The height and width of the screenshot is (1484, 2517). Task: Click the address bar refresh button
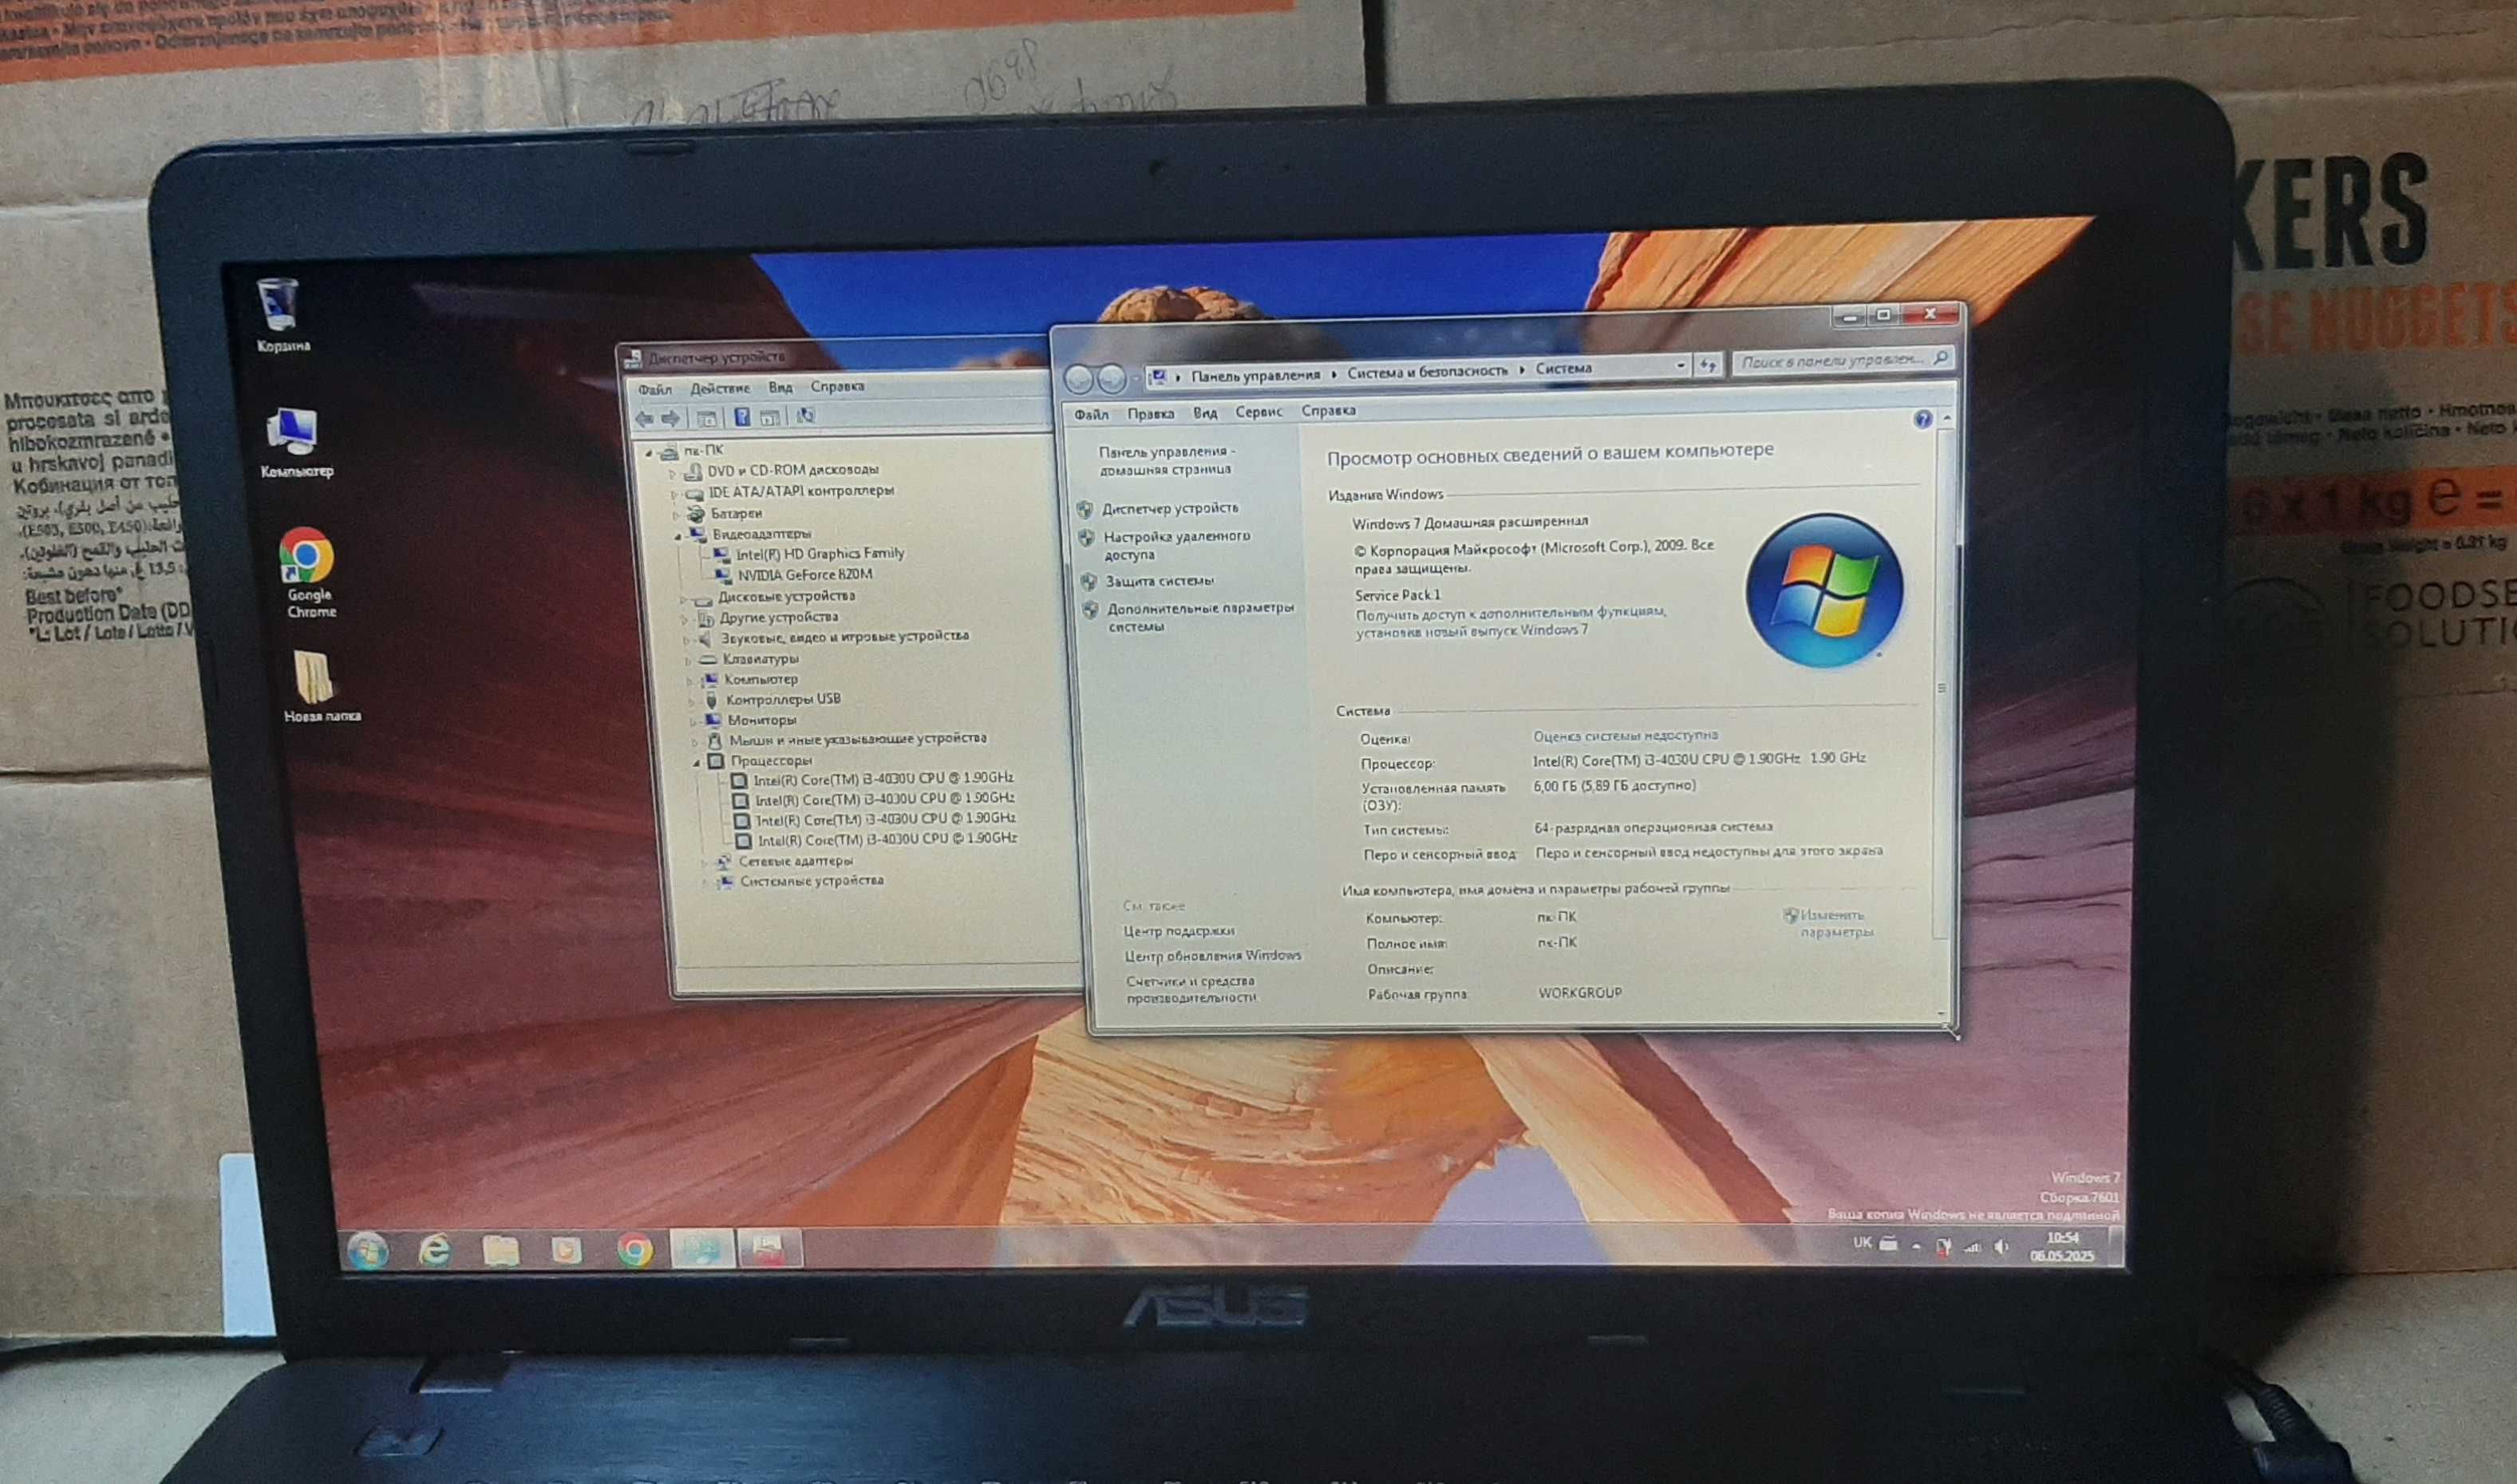[1708, 365]
